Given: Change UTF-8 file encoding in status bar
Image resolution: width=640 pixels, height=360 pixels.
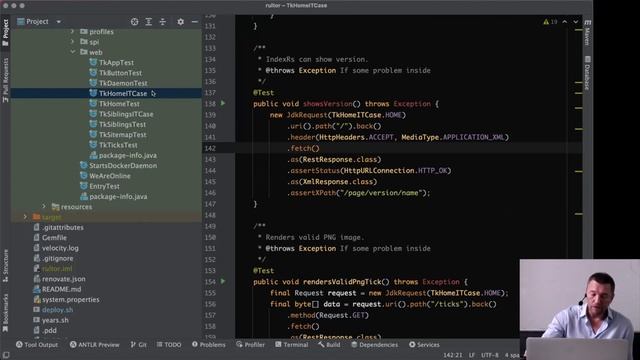Looking at the screenshot, I should pyautogui.click(x=490, y=356).
